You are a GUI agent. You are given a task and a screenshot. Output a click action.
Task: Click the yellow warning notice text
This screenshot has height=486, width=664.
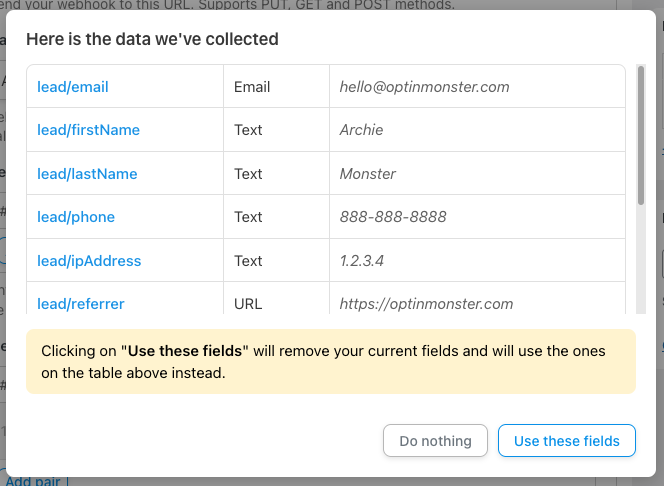323,362
